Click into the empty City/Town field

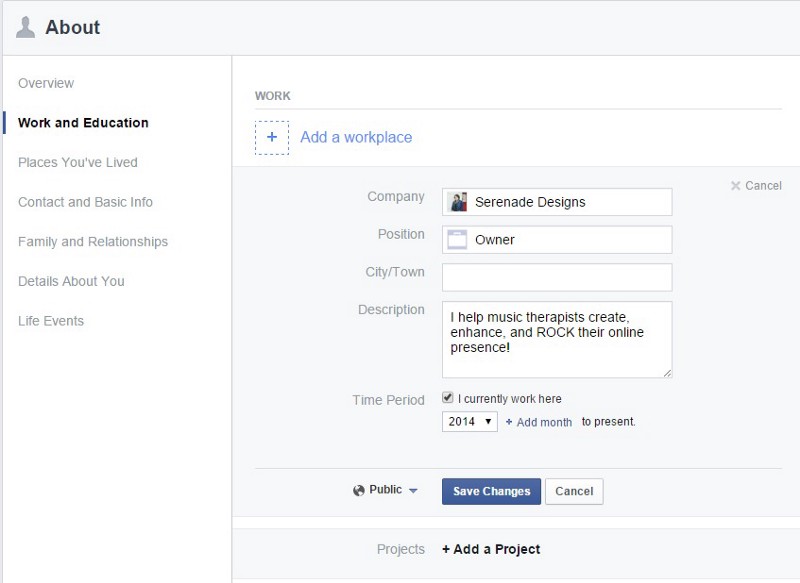click(557, 277)
